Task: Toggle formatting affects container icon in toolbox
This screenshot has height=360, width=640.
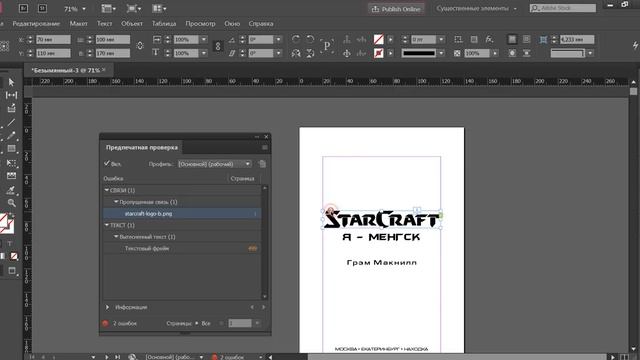Action: (2, 244)
